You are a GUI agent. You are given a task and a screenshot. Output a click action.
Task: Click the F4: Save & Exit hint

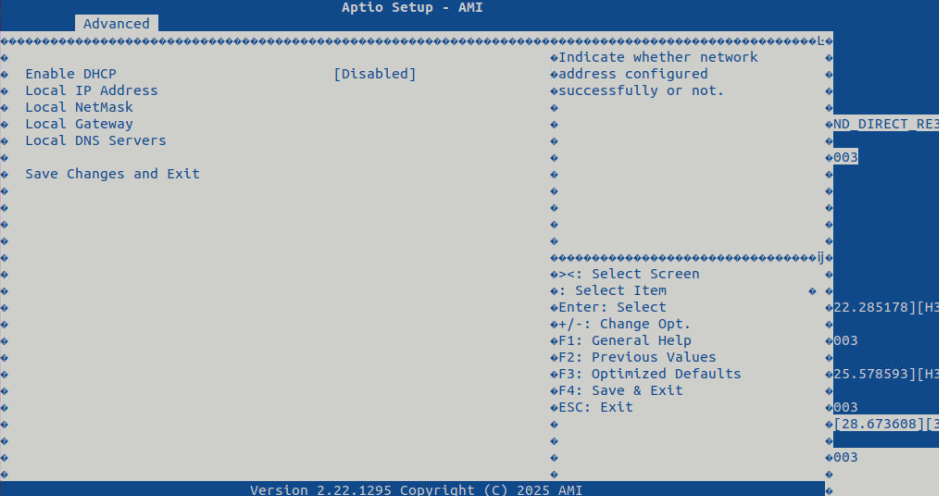[620, 391]
